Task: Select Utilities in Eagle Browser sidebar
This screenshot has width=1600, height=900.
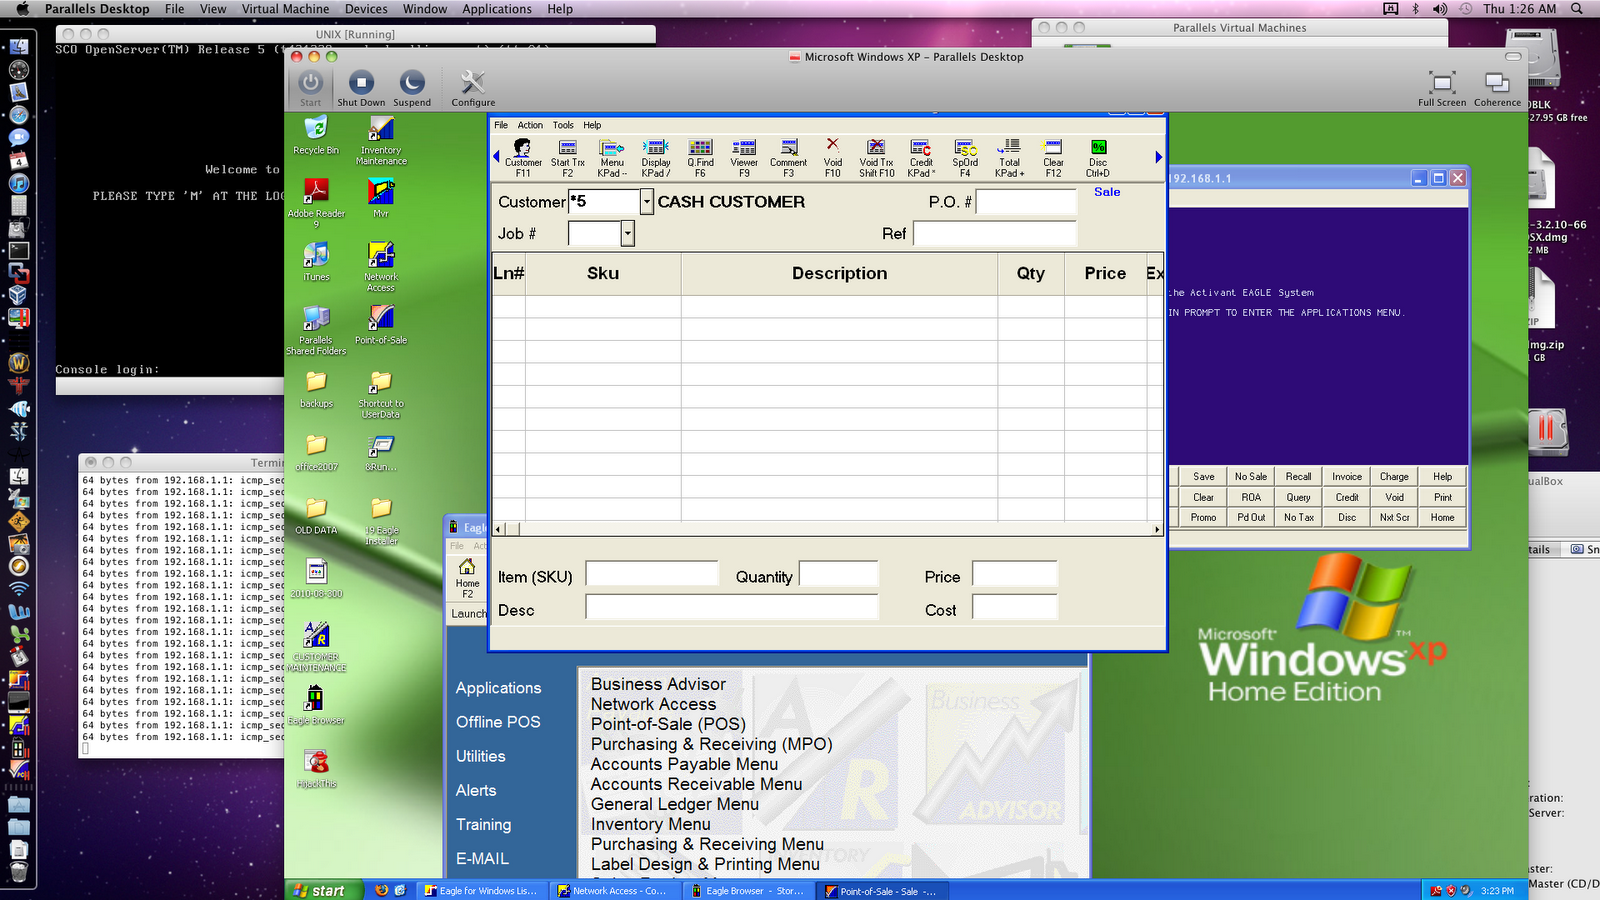Action: [481, 756]
